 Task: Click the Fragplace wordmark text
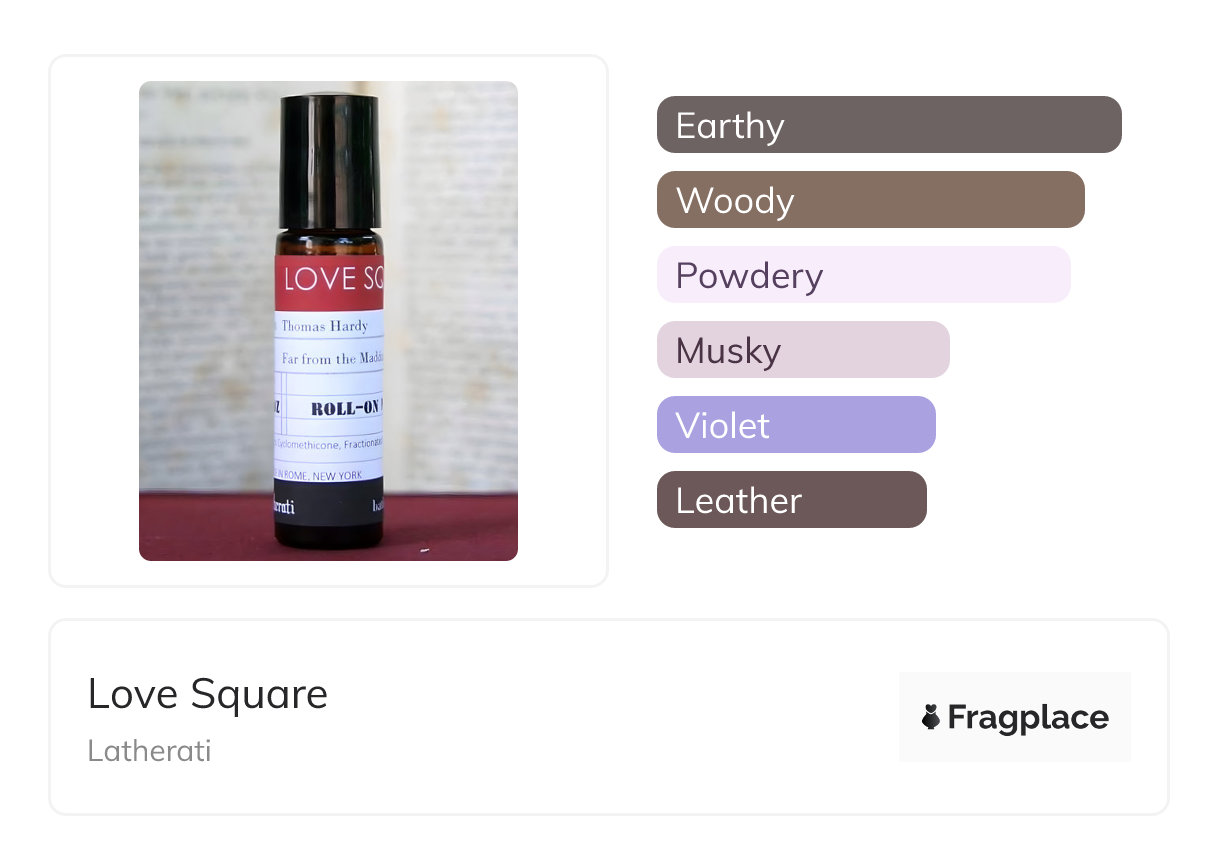tap(1028, 717)
